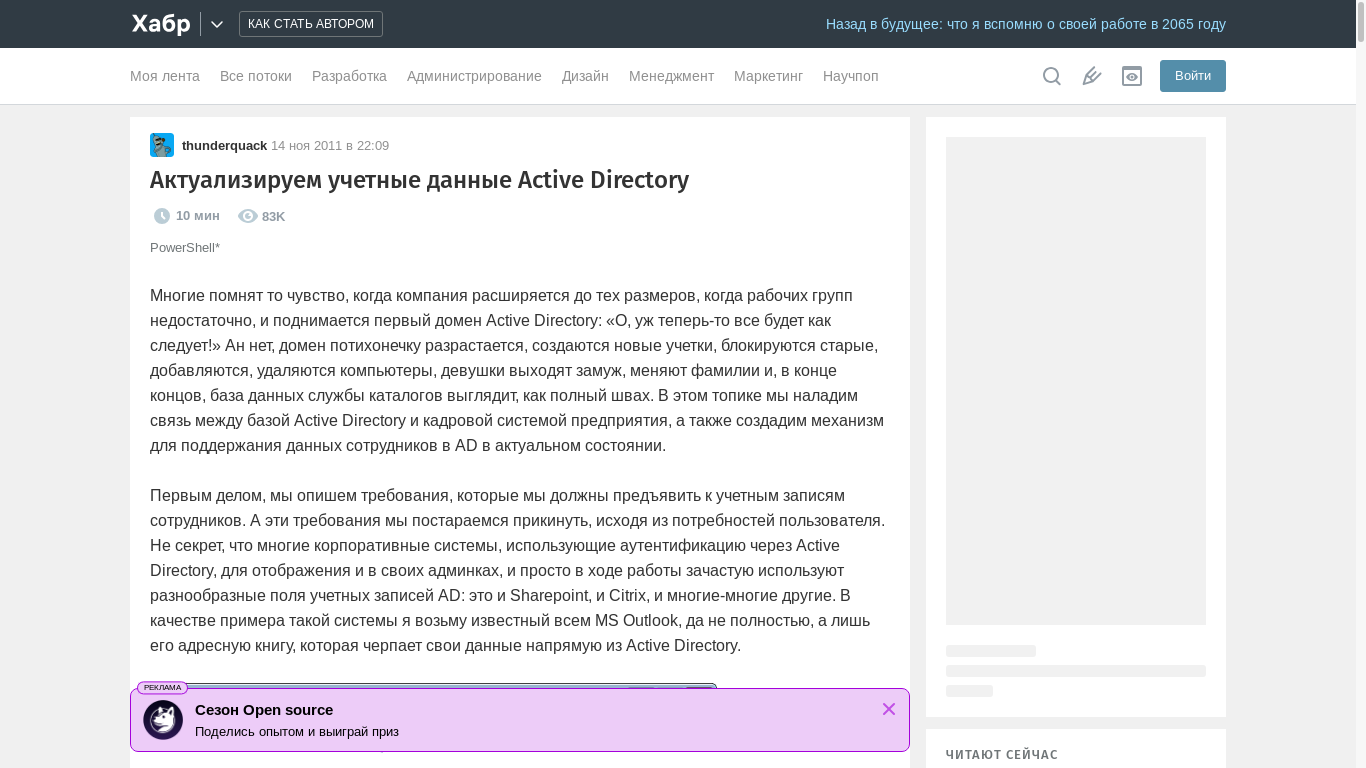Switch to the Научпоп section
This screenshot has height=768, width=1366.
tap(851, 76)
